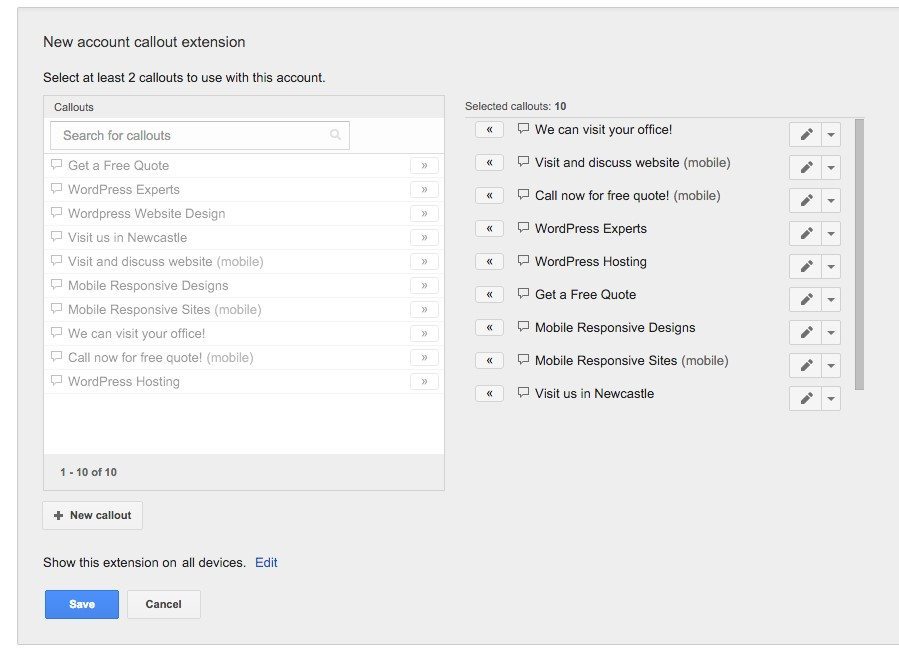
Task: Add "Get a Free Quote" with its right arrow
Action: click(424, 165)
